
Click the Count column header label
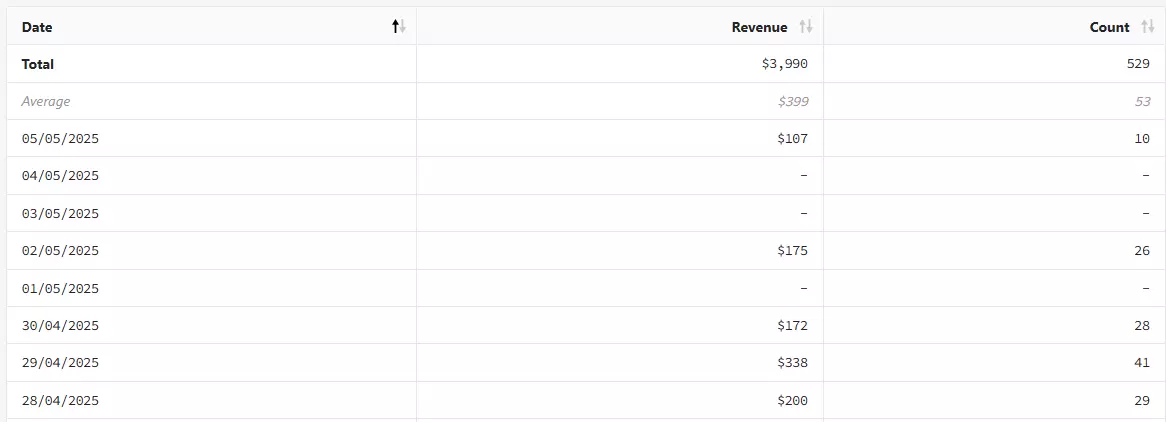(x=1109, y=27)
